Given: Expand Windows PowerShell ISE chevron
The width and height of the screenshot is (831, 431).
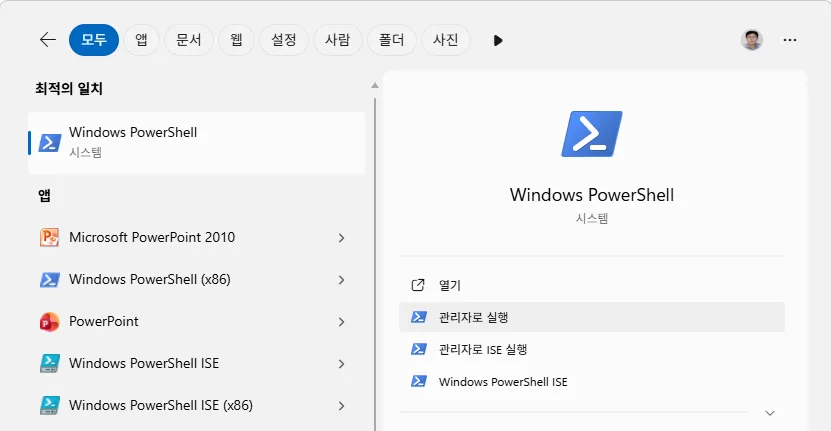Looking at the screenshot, I should point(342,364).
